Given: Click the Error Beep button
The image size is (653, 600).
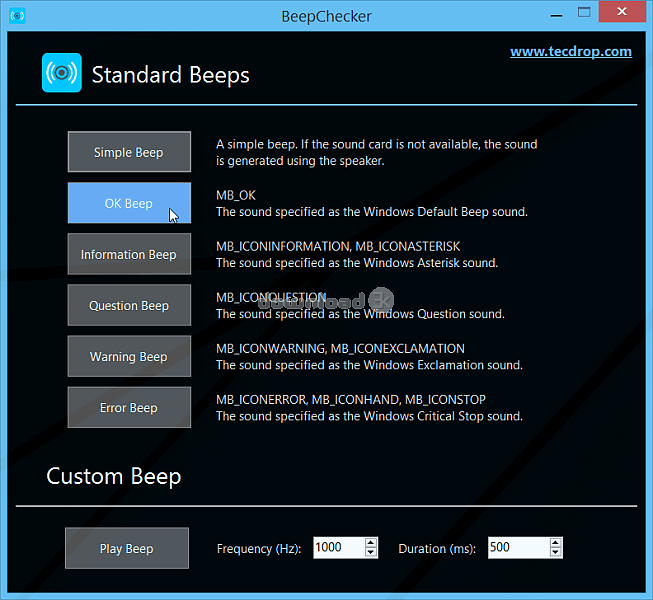Looking at the screenshot, I should [129, 407].
